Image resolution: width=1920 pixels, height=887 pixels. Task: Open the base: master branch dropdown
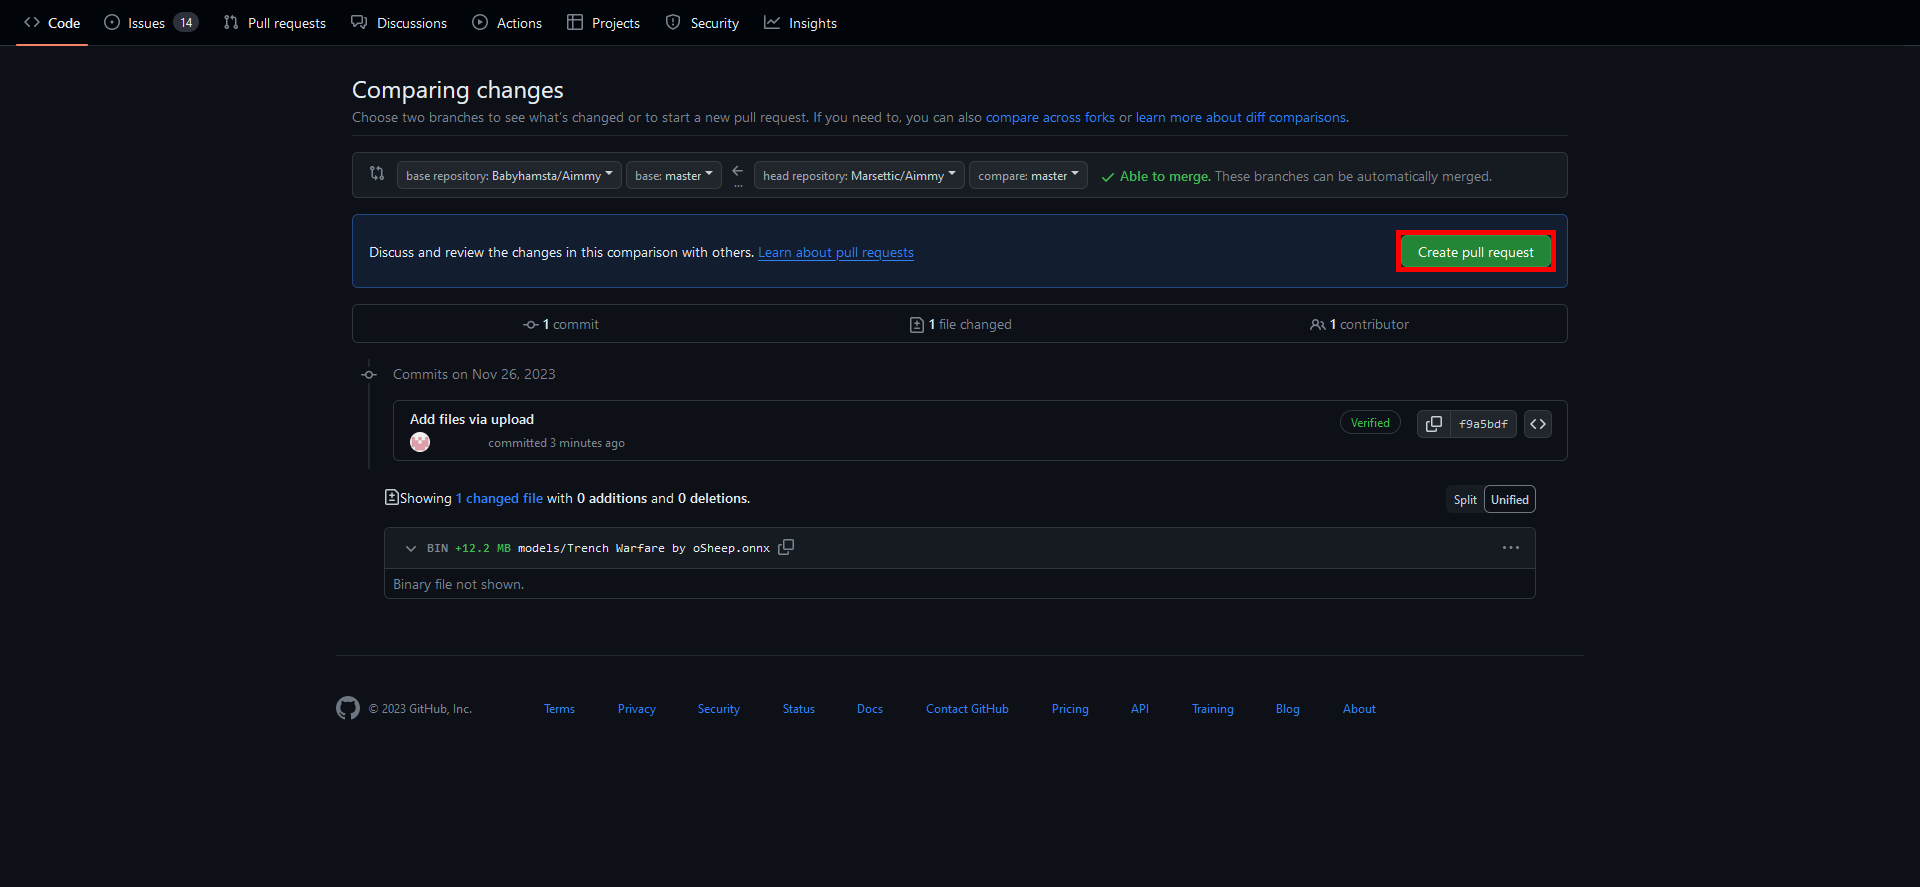(x=674, y=176)
